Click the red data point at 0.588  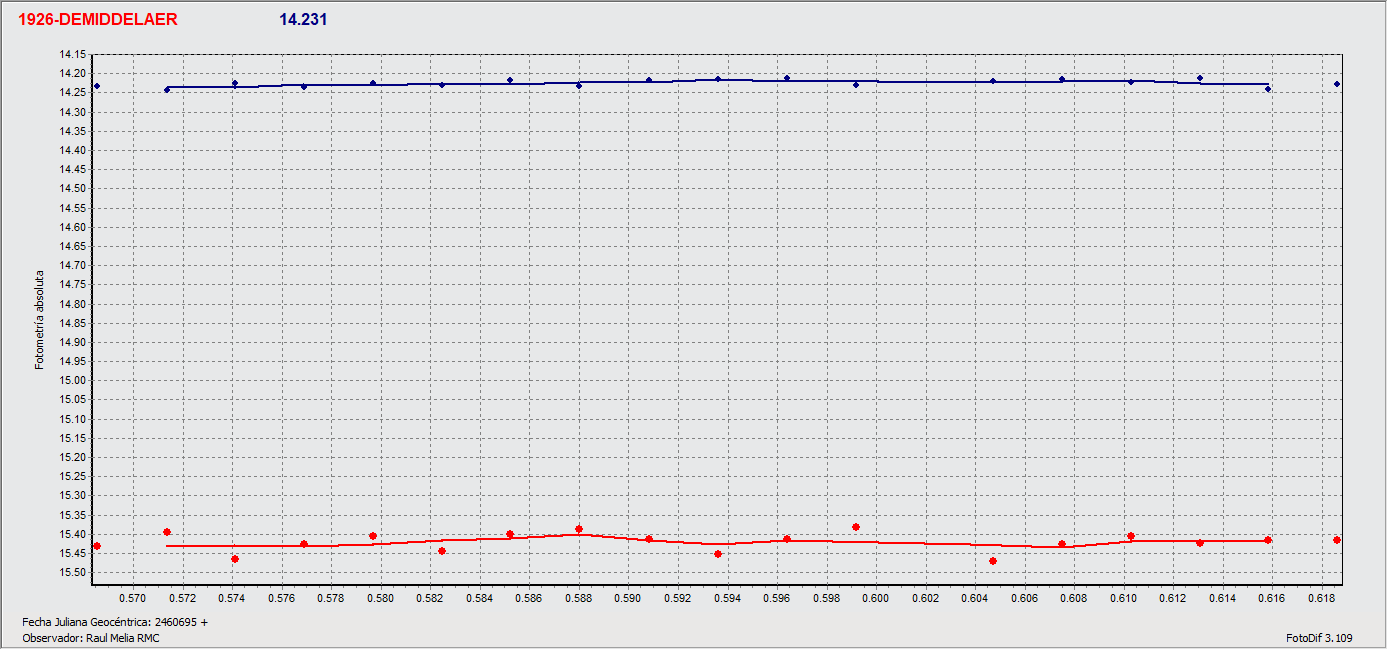[x=579, y=529]
